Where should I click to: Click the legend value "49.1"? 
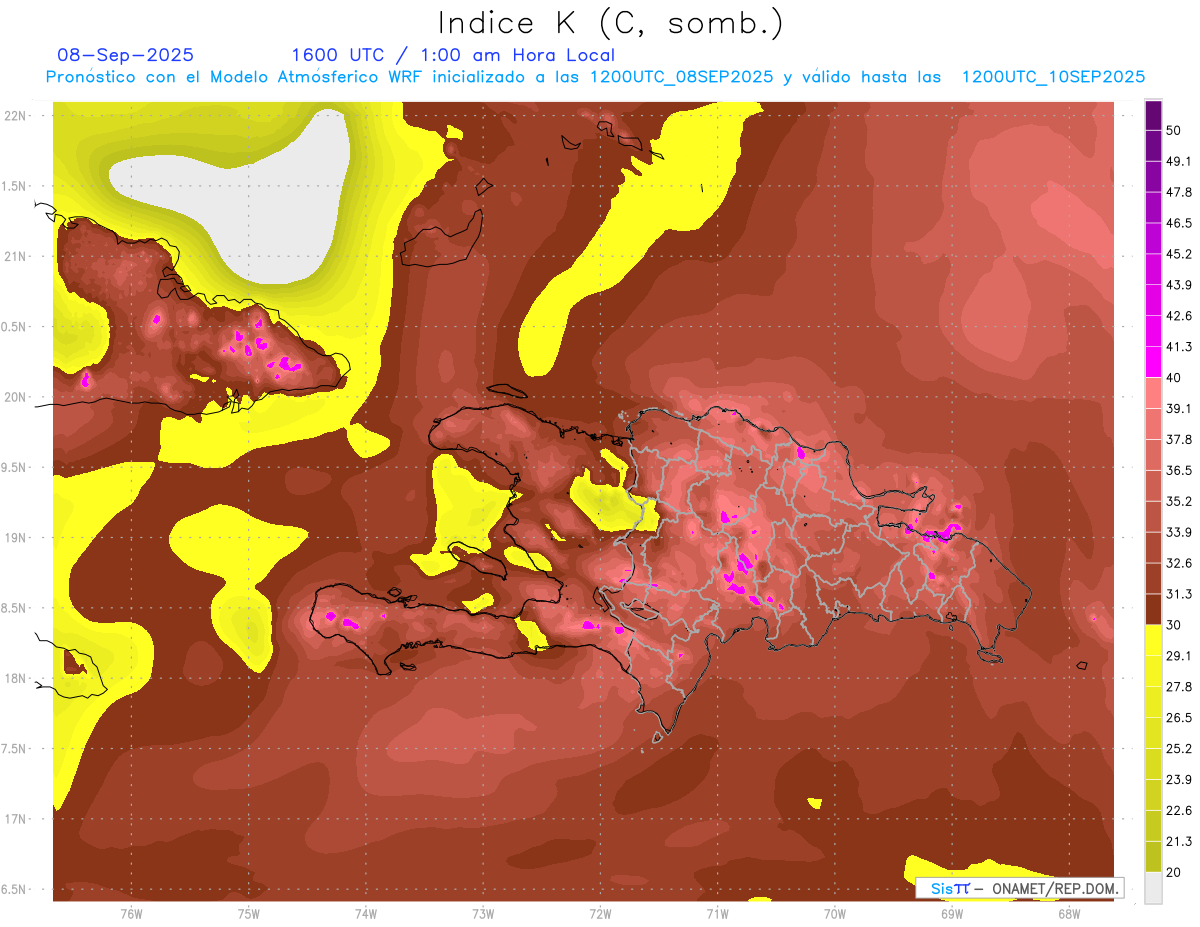click(x=1178, y=162)
